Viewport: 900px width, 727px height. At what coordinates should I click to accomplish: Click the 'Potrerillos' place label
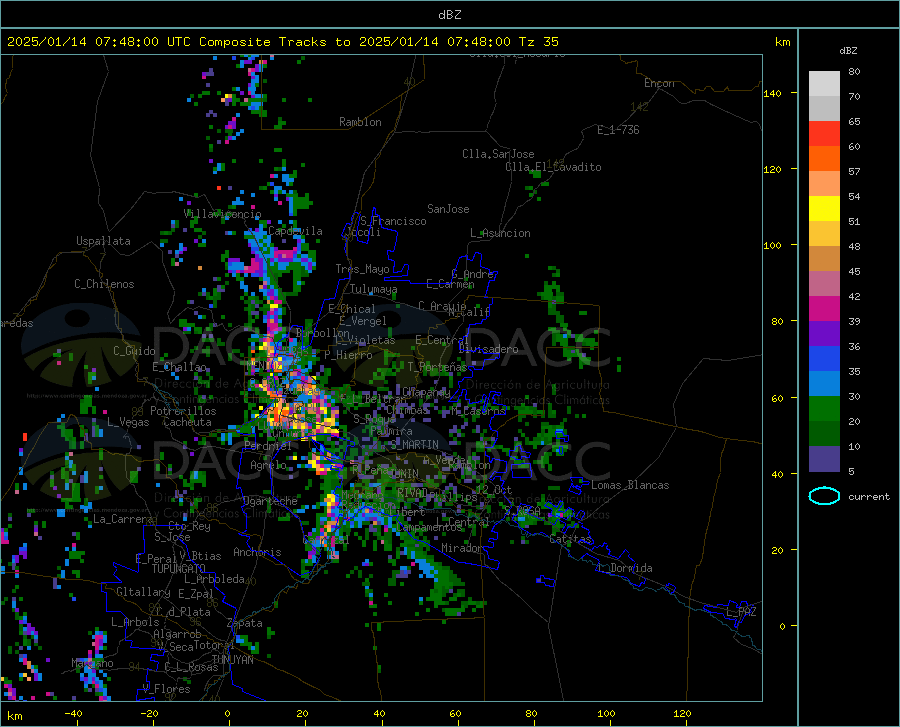pos(183,411)
